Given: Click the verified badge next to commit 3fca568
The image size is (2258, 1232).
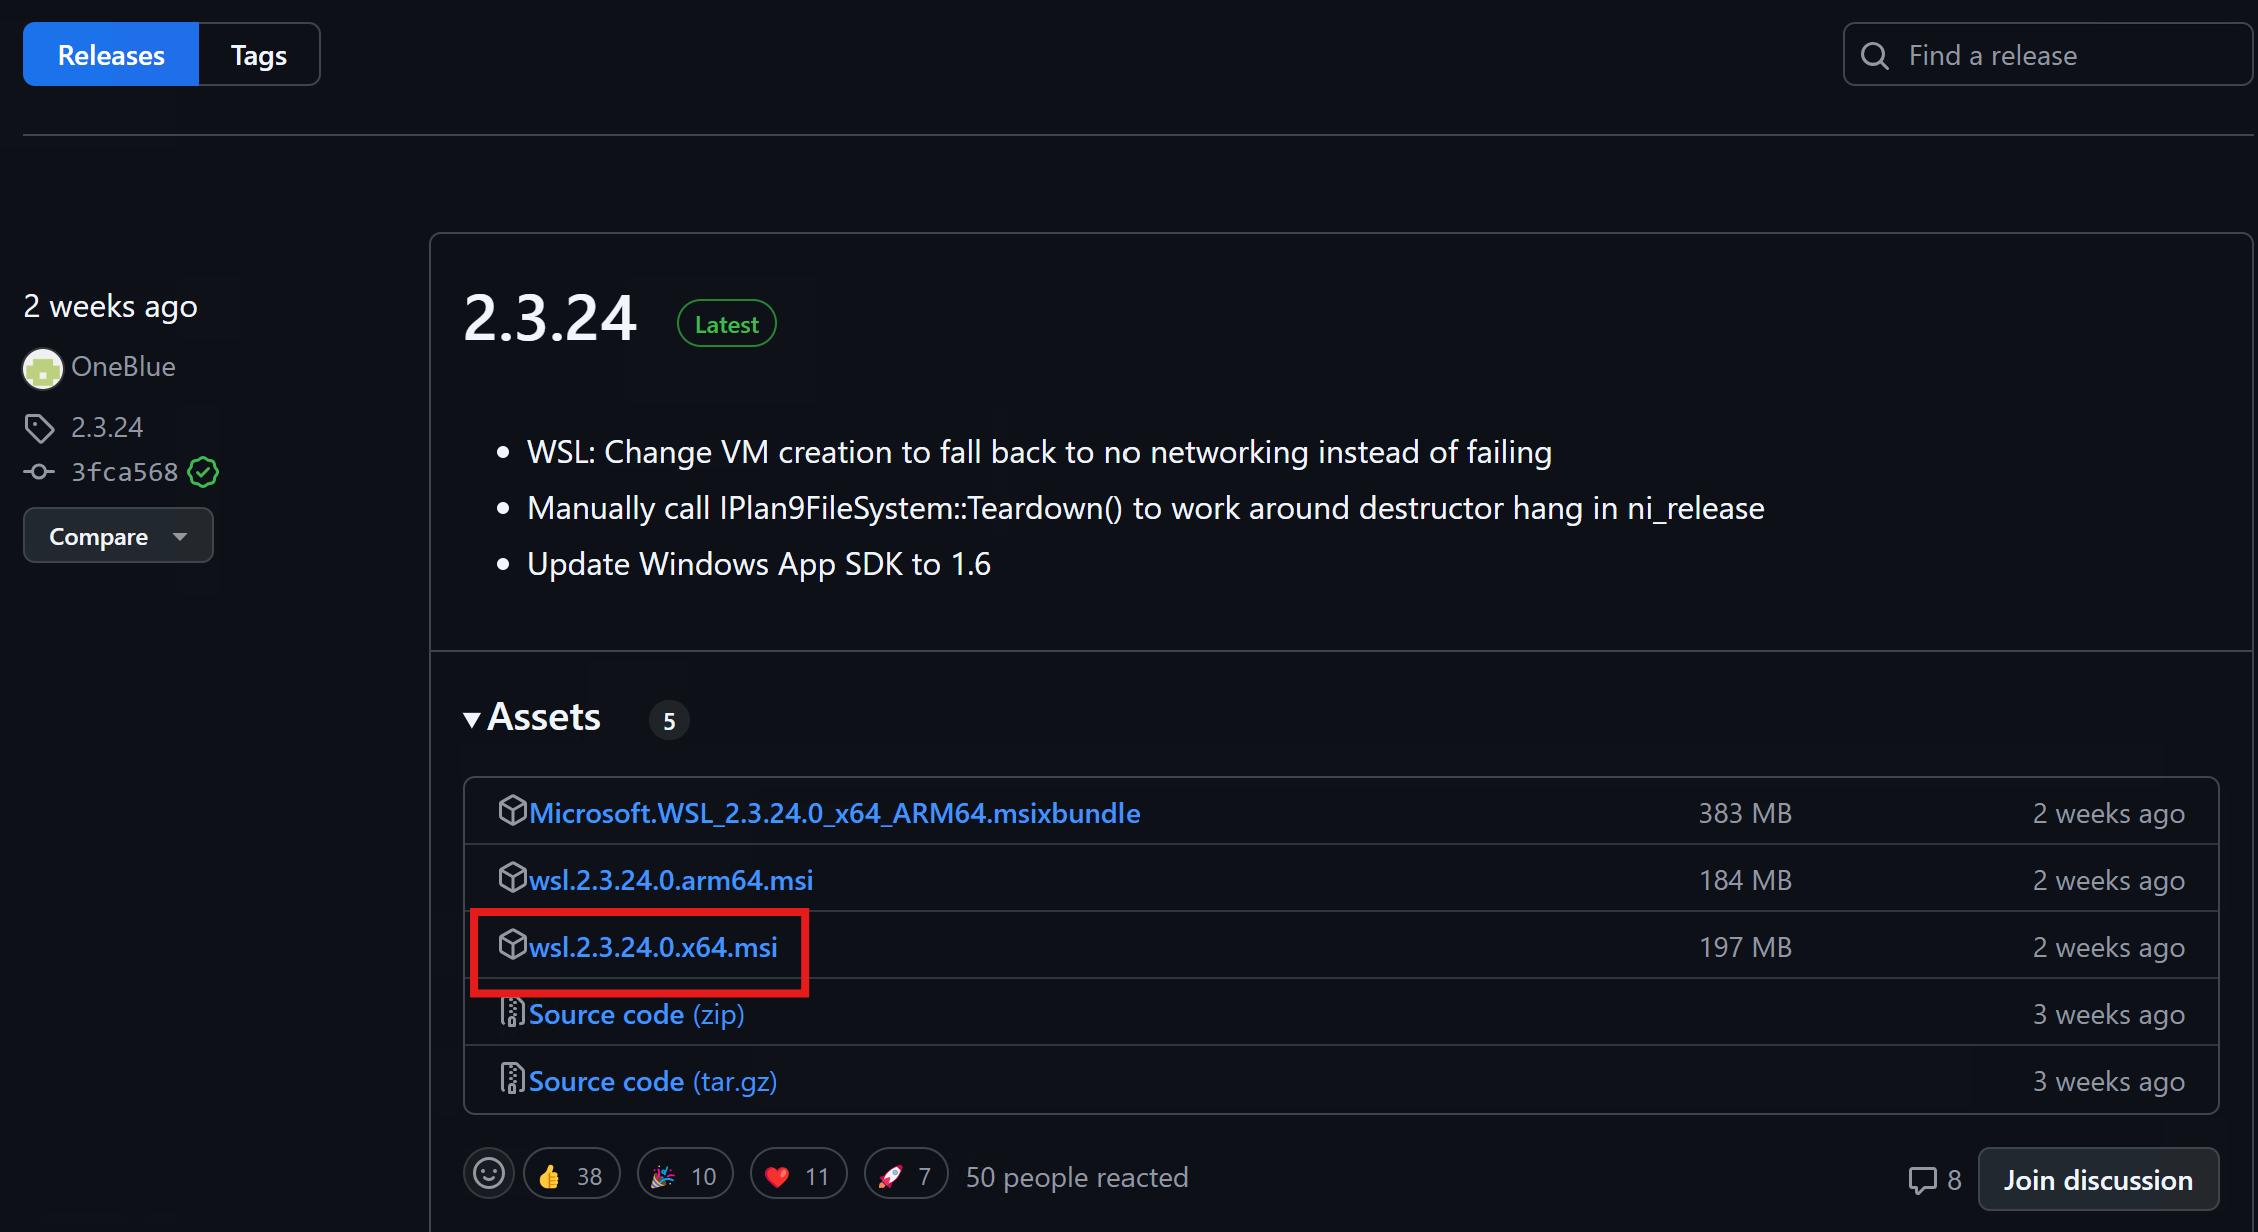Looking at the screenshot, I should (x=203, y=472).
